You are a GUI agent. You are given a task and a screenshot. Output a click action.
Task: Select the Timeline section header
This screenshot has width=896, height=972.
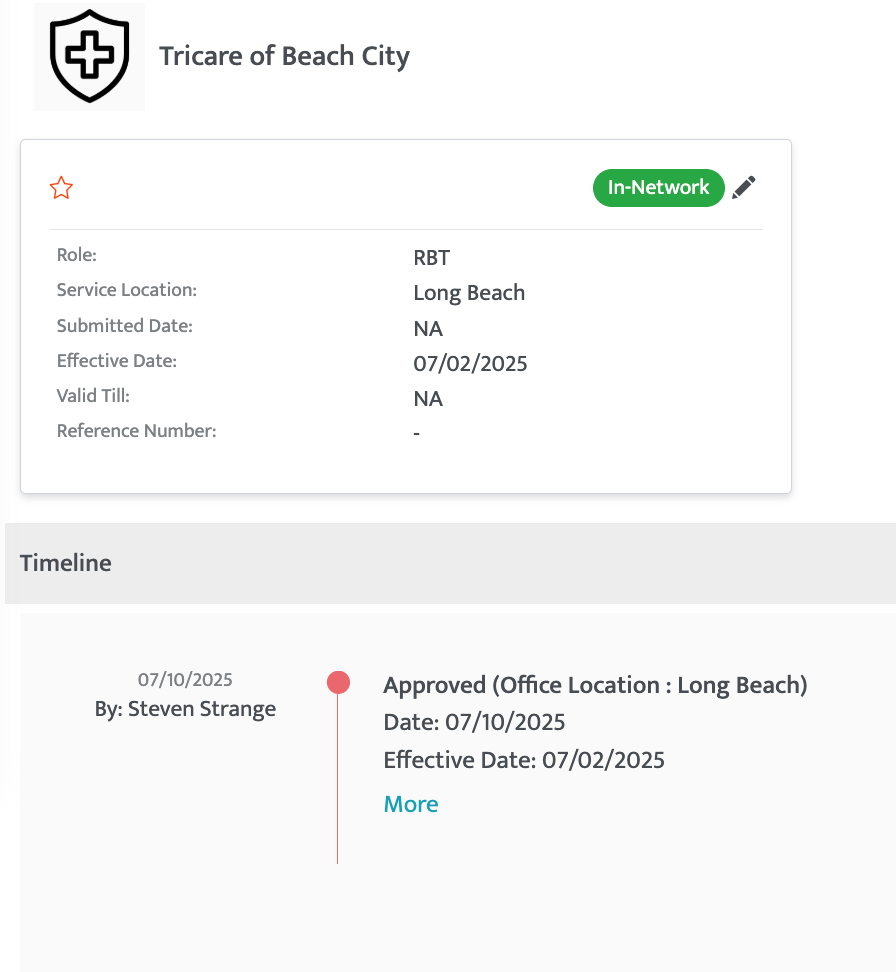(66, 563)
